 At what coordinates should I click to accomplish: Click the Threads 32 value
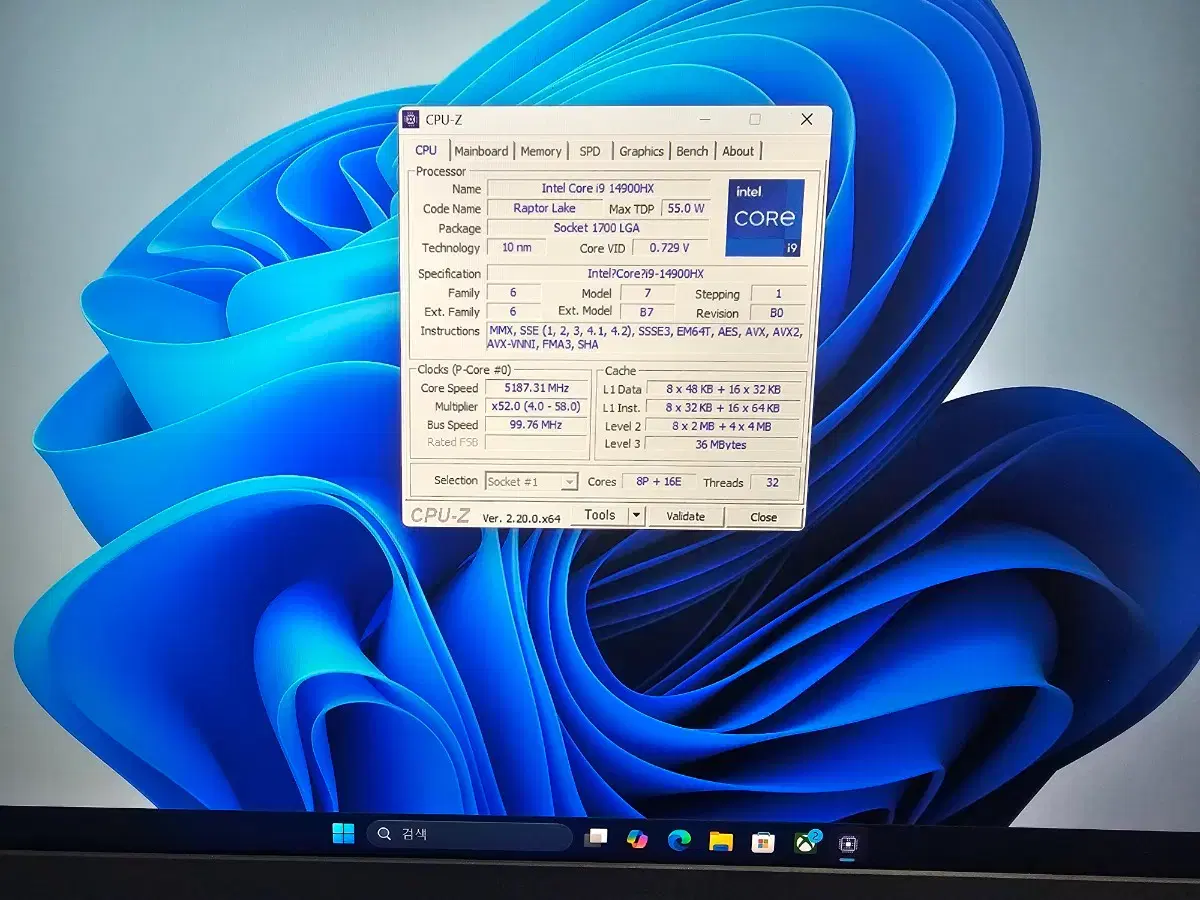tap(772, 483)
